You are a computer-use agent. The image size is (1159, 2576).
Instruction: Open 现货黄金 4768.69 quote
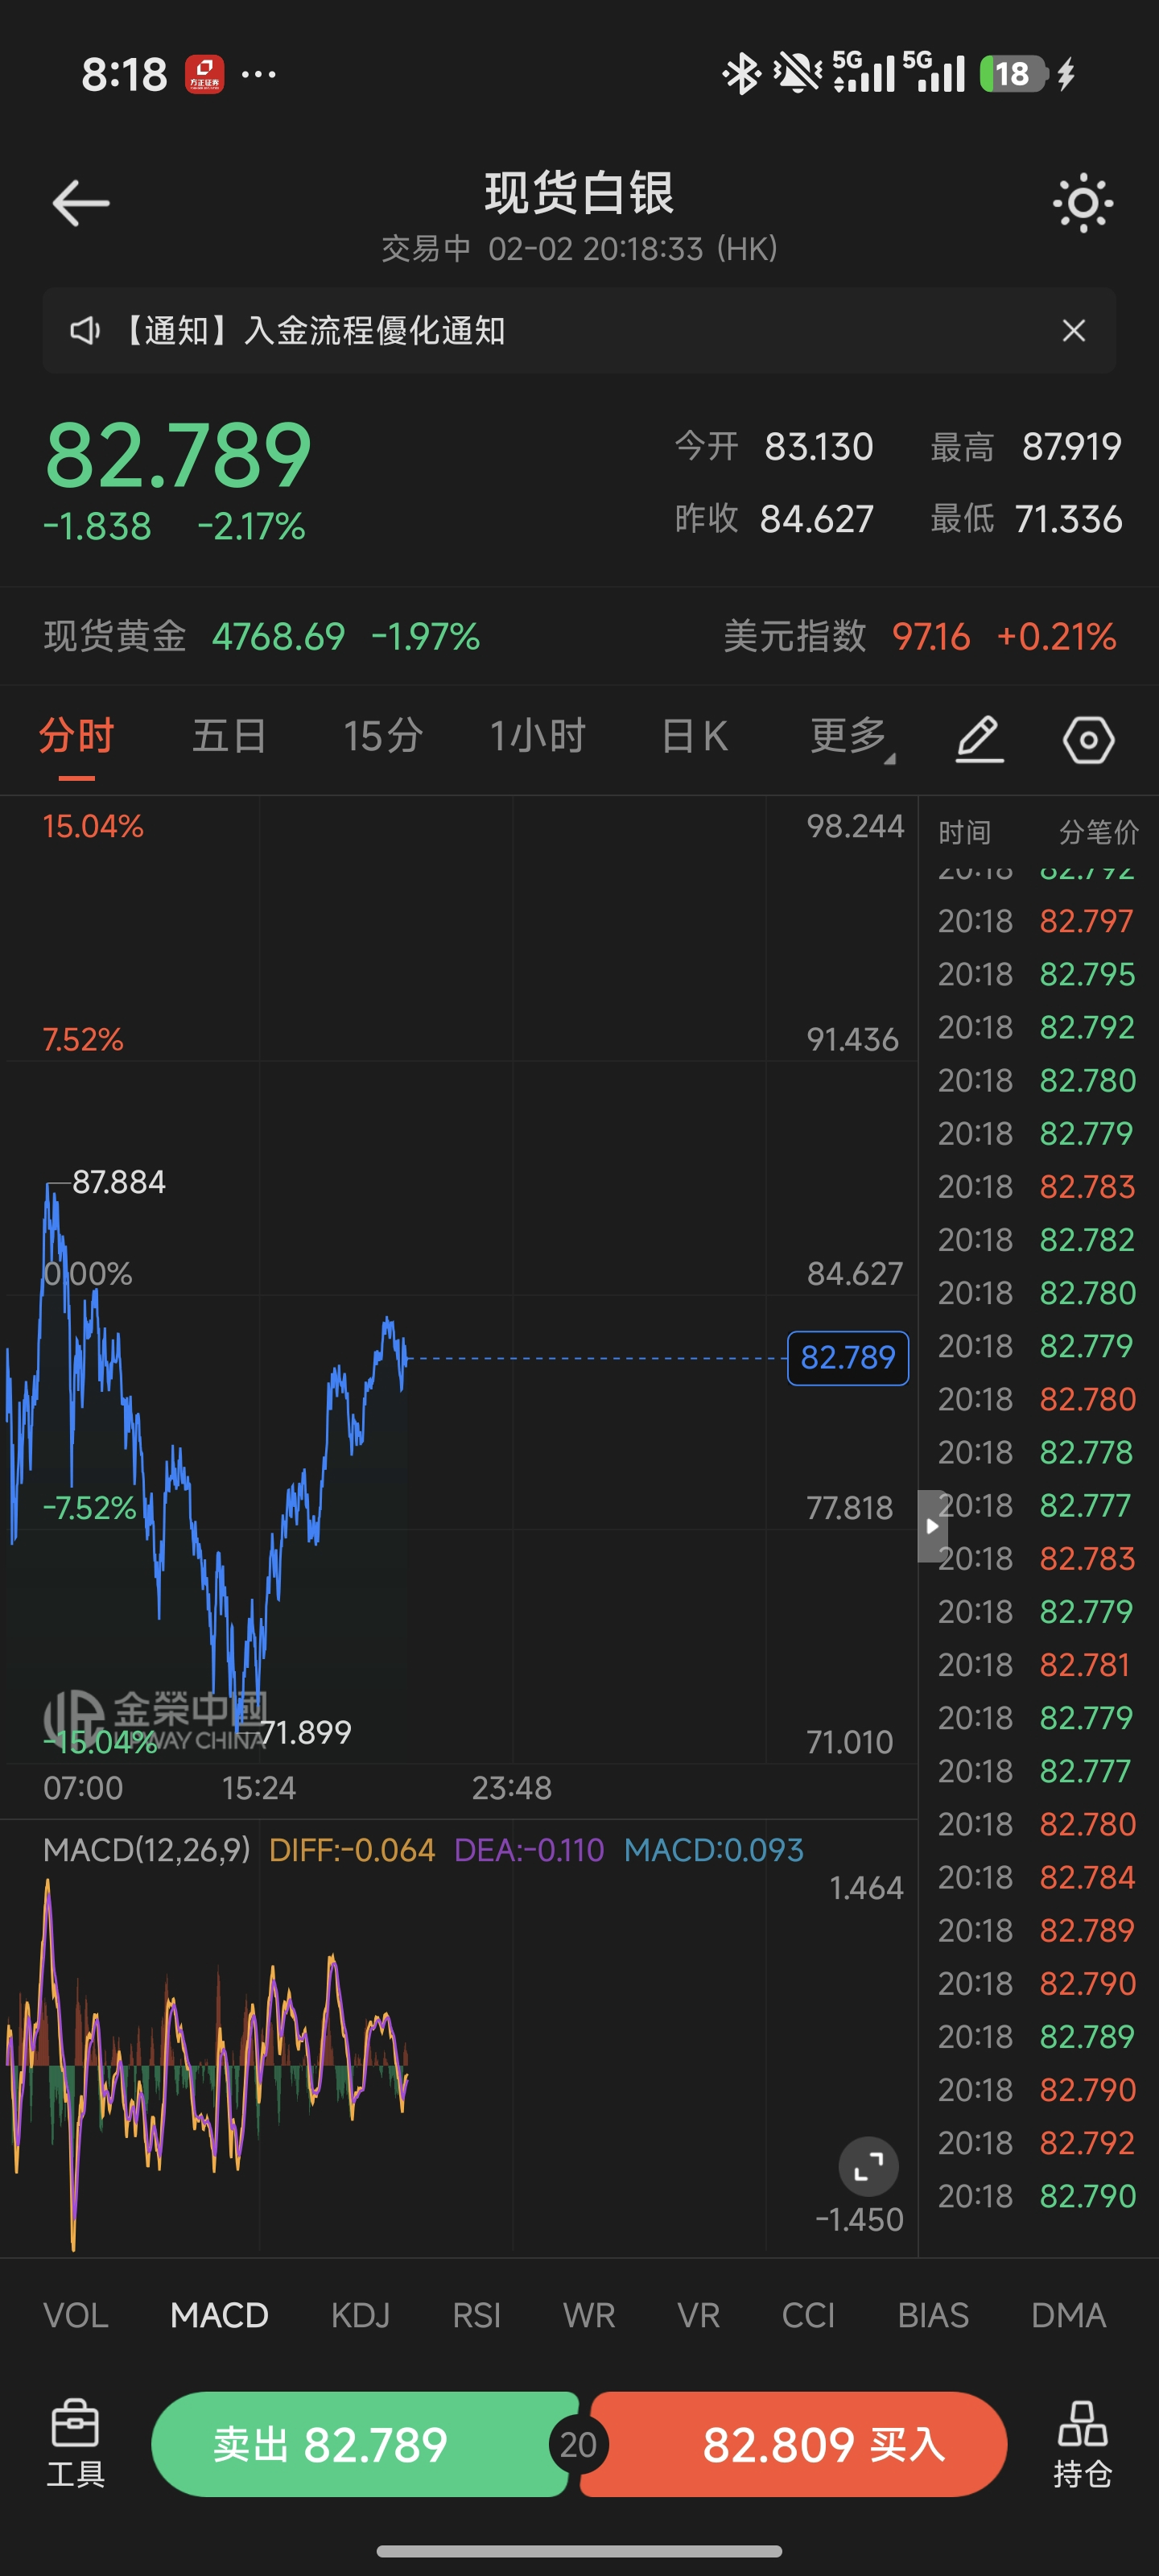262,636
